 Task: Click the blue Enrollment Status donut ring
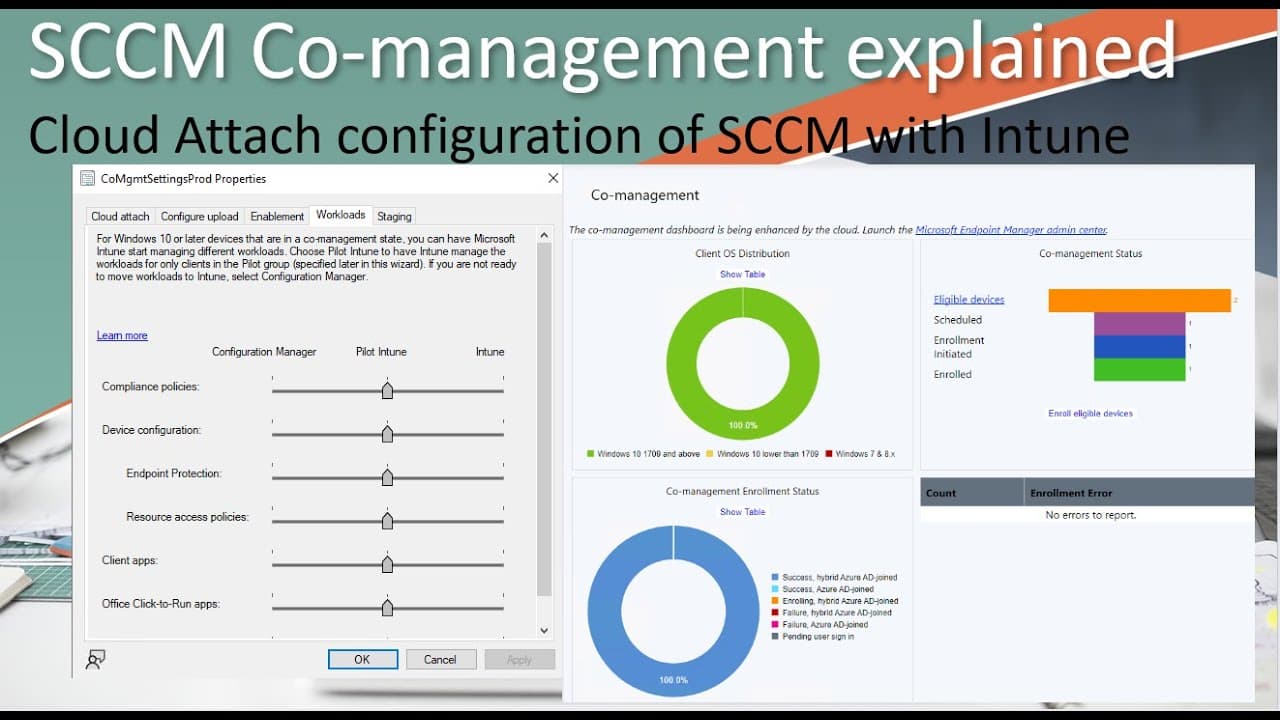604,612
